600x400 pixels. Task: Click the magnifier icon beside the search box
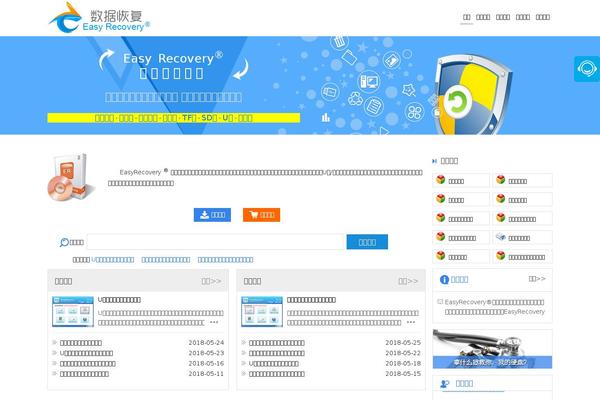point(64,242)
